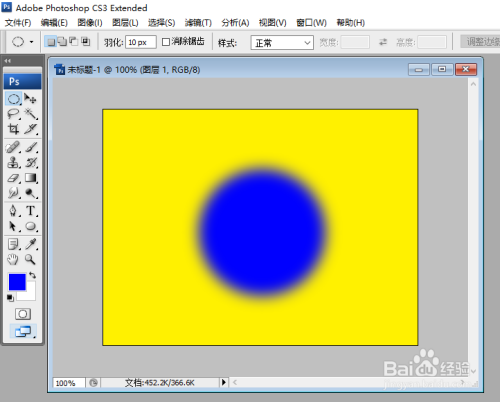This screenshot has height=402, width=500.
Task: Select the Ellipse shape tool
Action: click(x=31, y=226)
